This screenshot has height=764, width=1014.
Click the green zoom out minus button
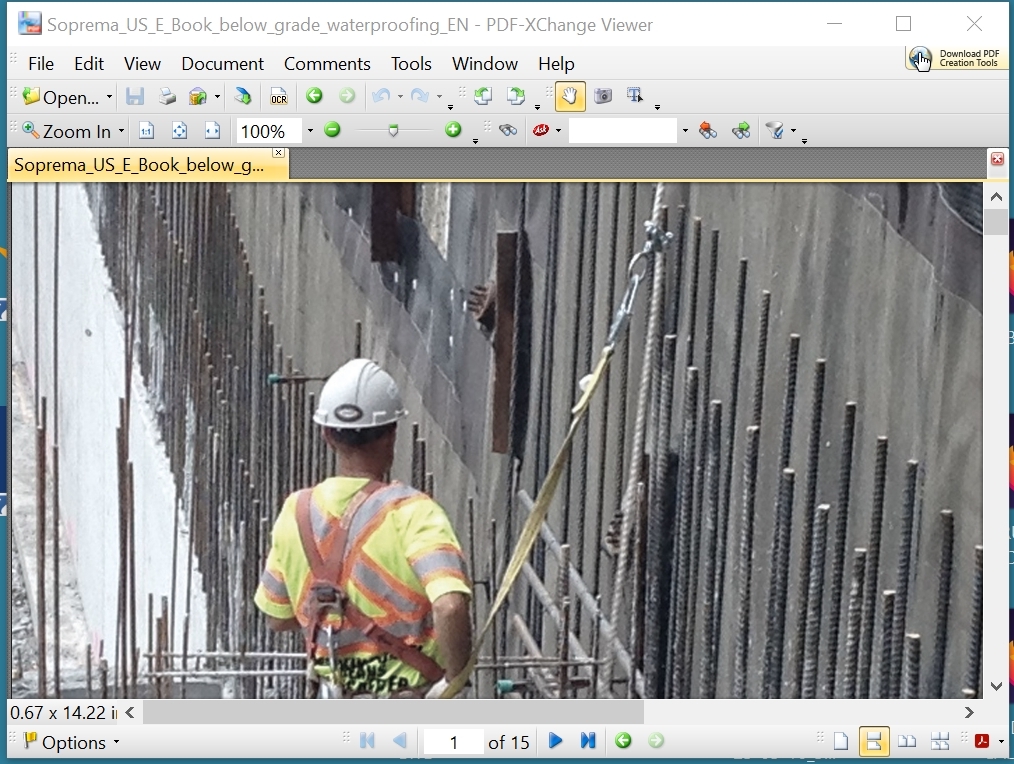tap(333, 130)
